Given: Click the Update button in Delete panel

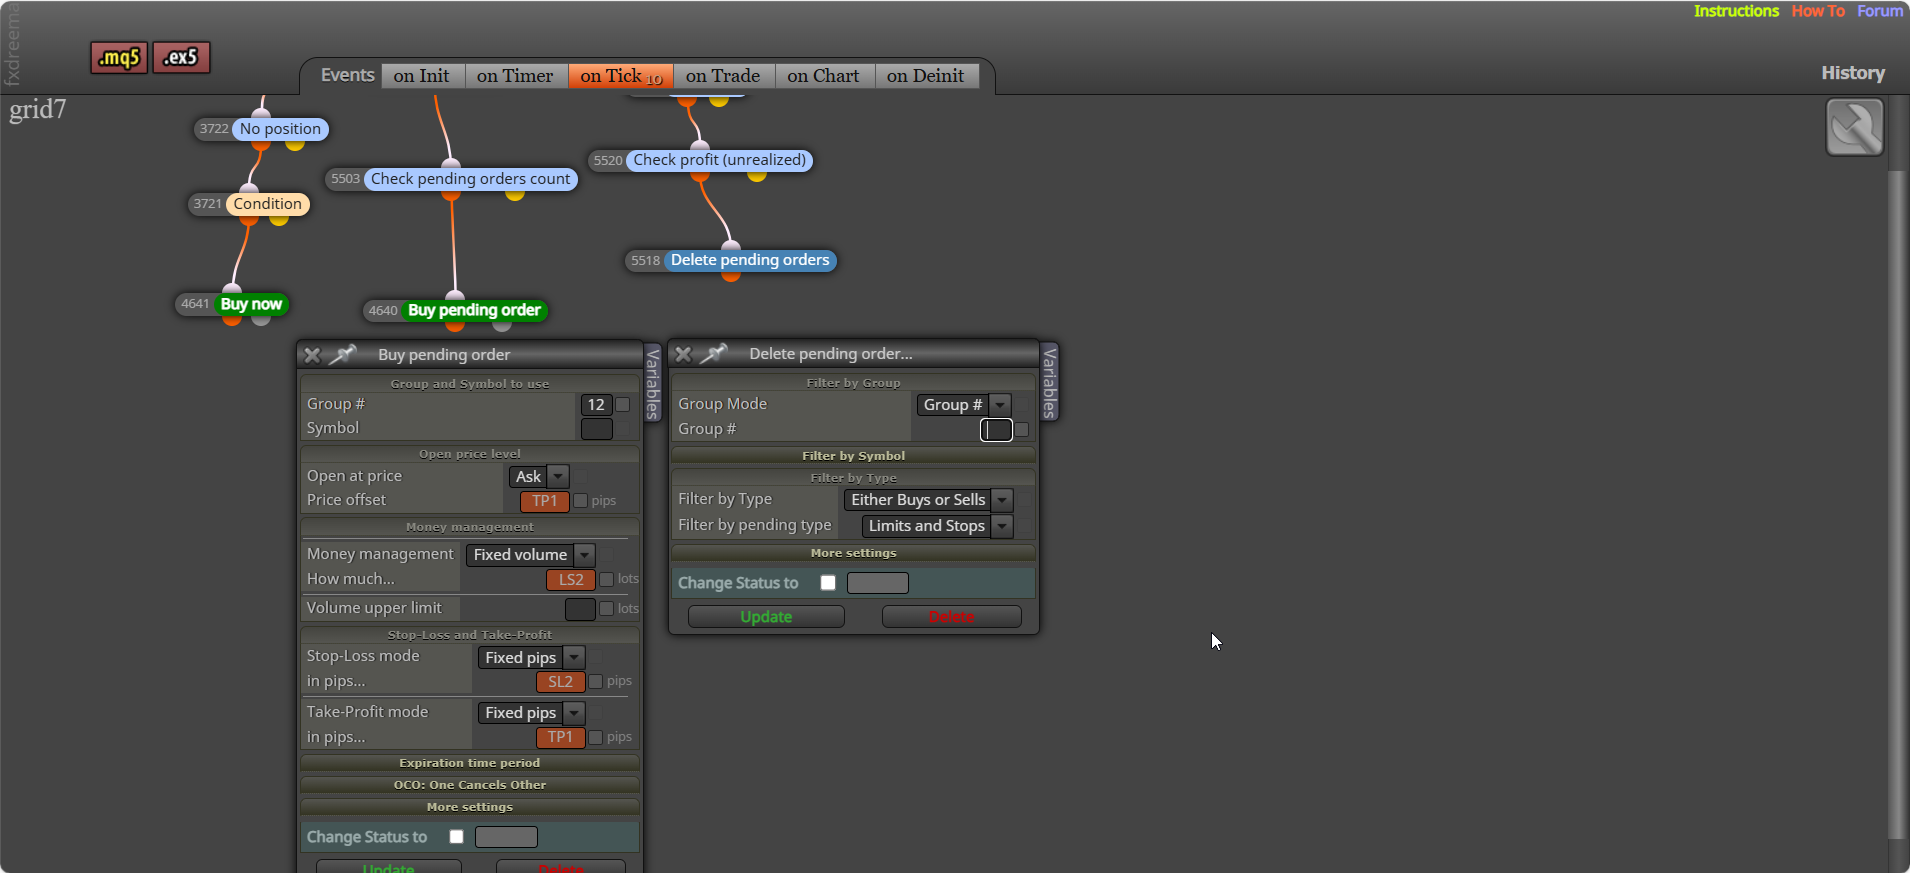Looking at the screenshot, I should pyautogui.click(x=766, y=617).
